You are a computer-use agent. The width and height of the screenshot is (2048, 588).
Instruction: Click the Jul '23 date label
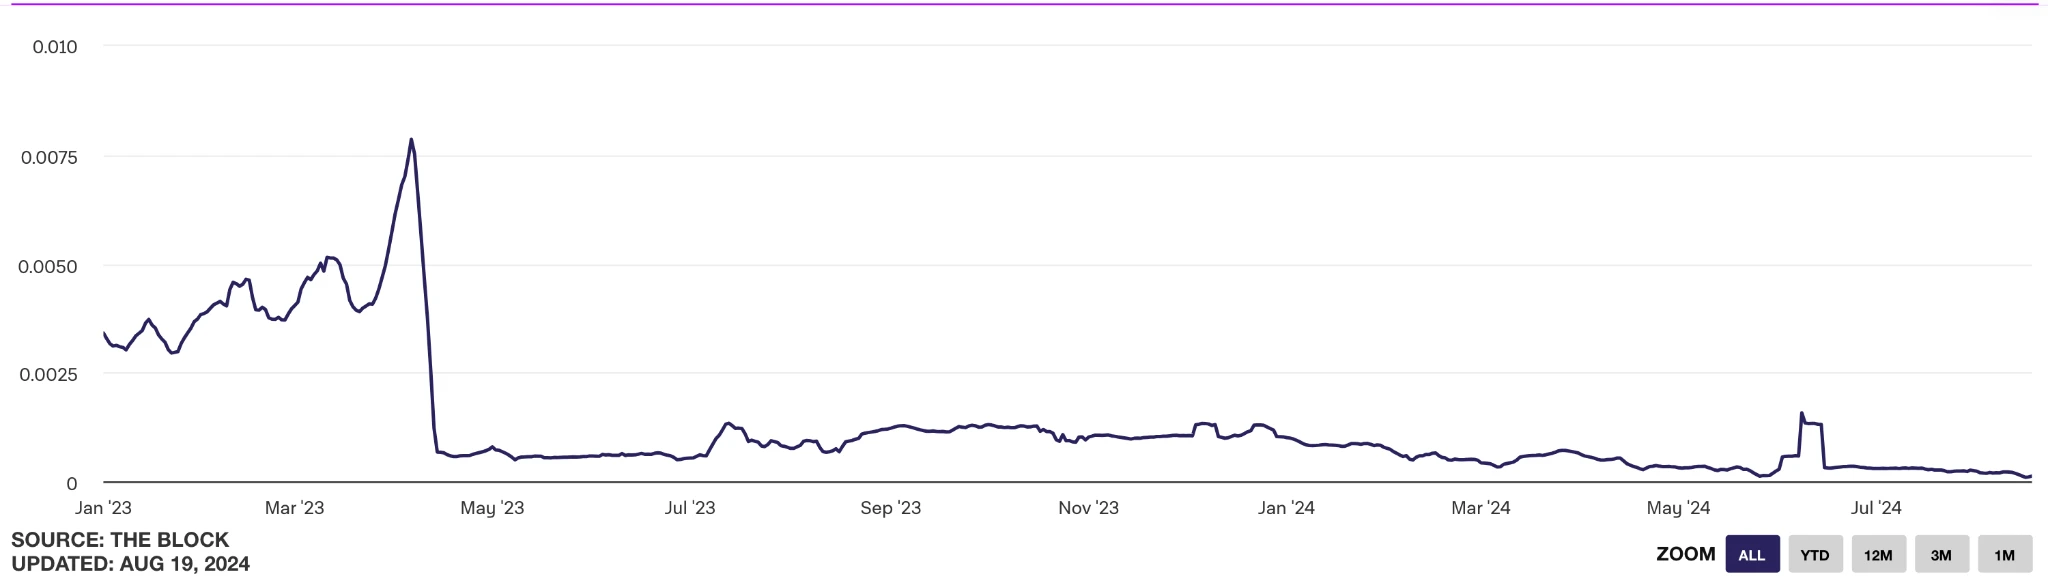(690, 508)
